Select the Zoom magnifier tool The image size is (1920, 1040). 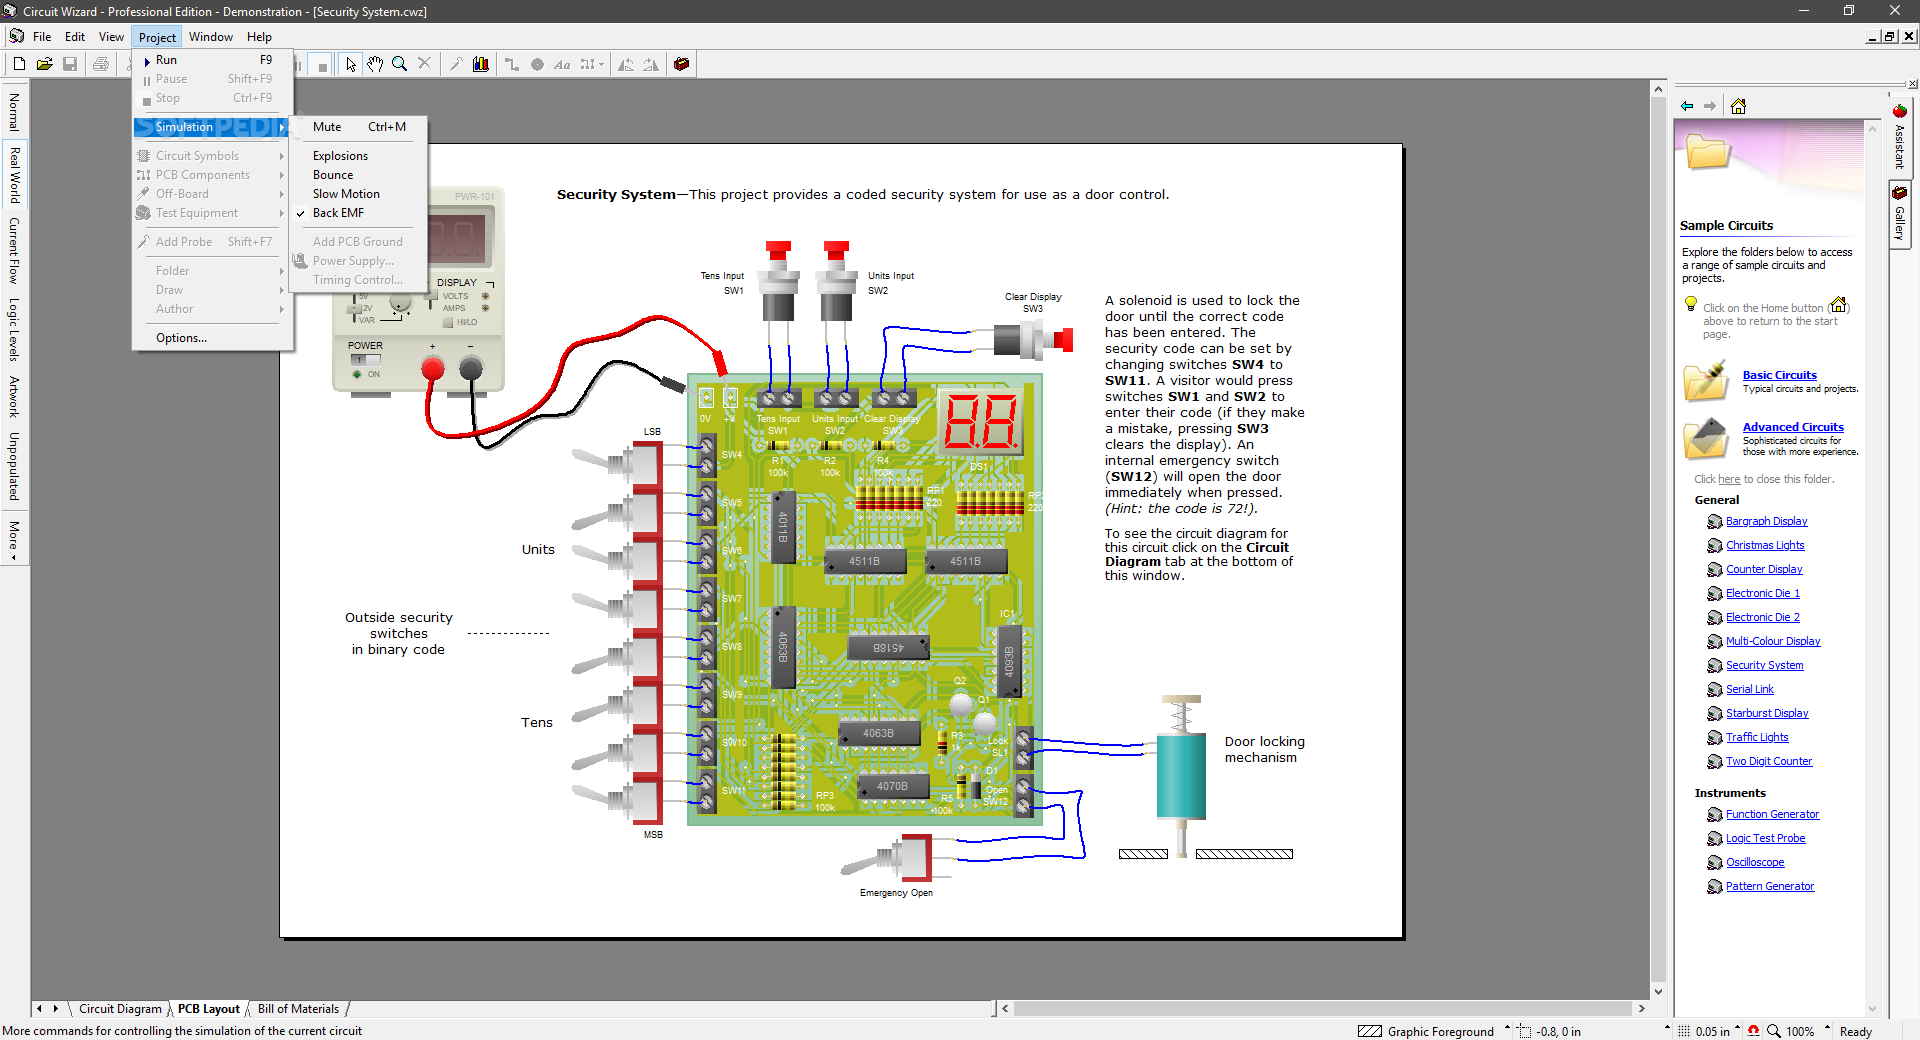pyautogui.click(x=400, y=64)
